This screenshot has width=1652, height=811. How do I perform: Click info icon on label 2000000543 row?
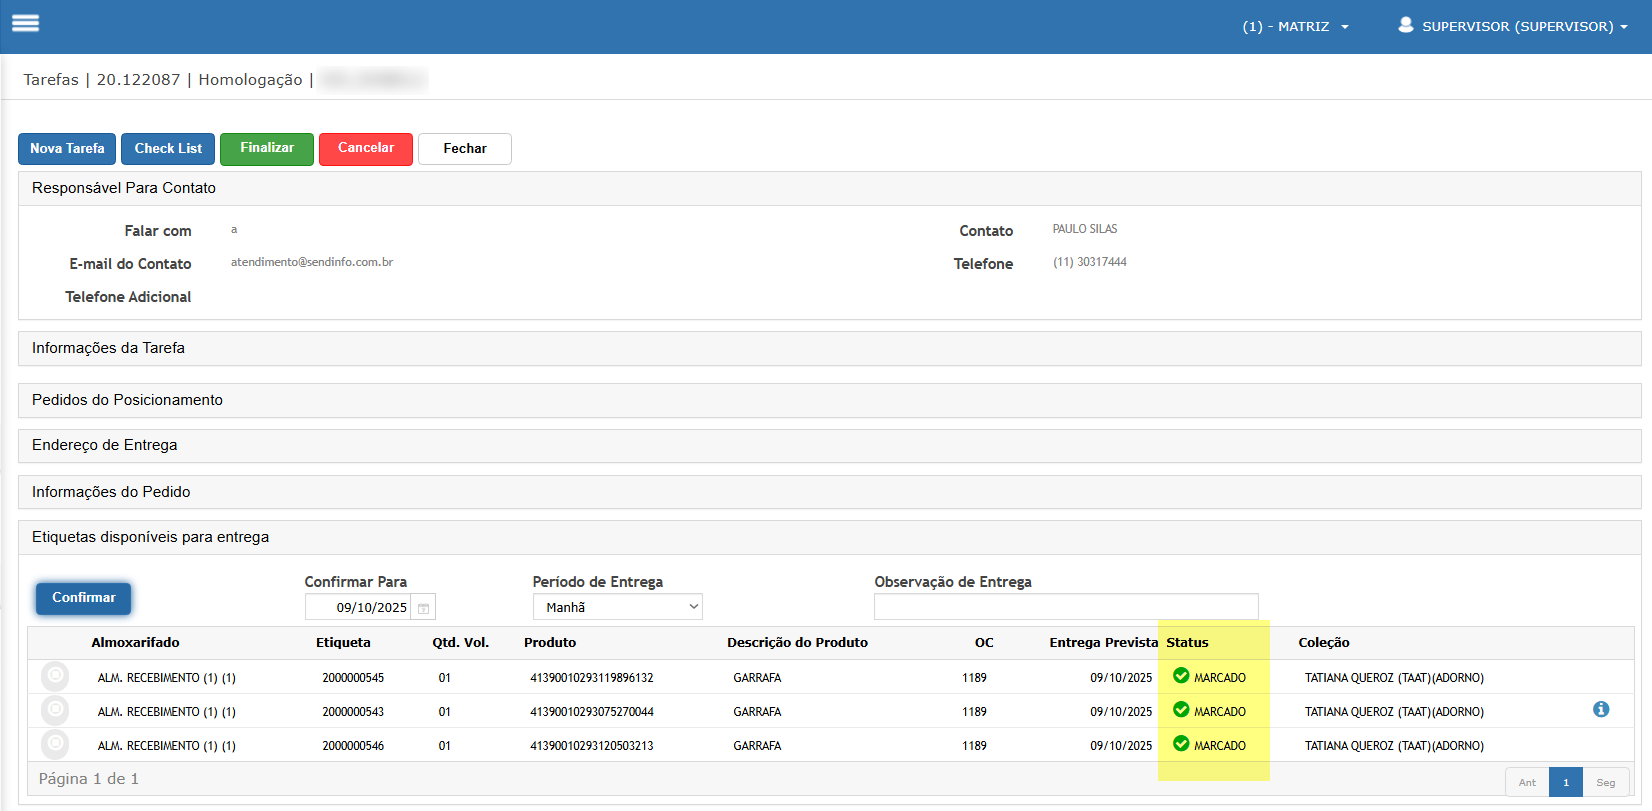coord(1600,709)
